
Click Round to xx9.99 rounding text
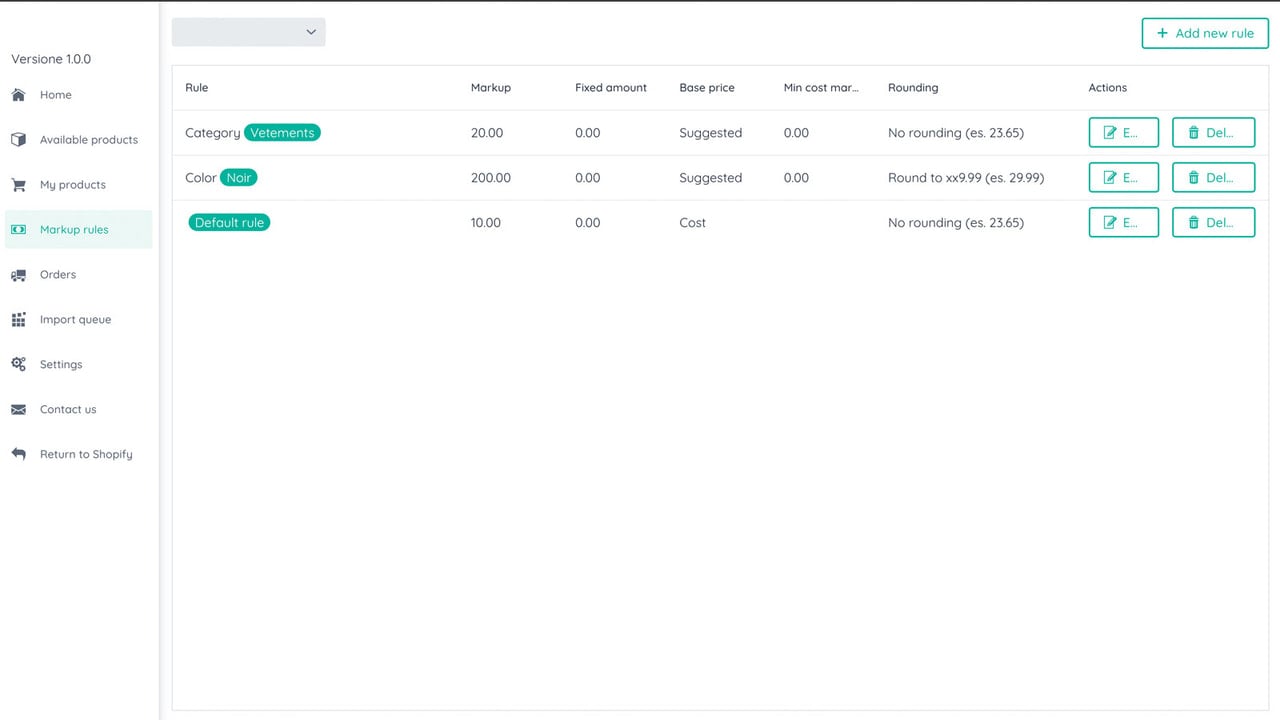coord(966,178)
